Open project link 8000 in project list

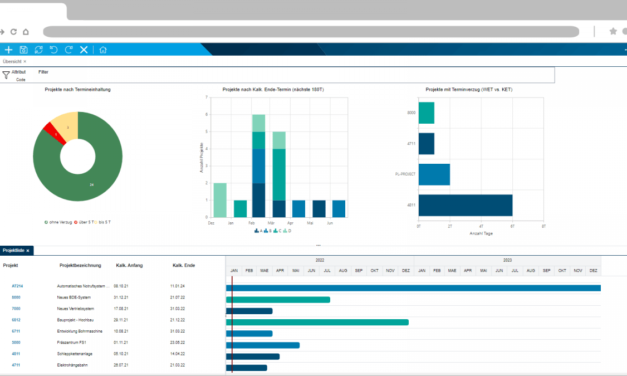pos(16,297)
